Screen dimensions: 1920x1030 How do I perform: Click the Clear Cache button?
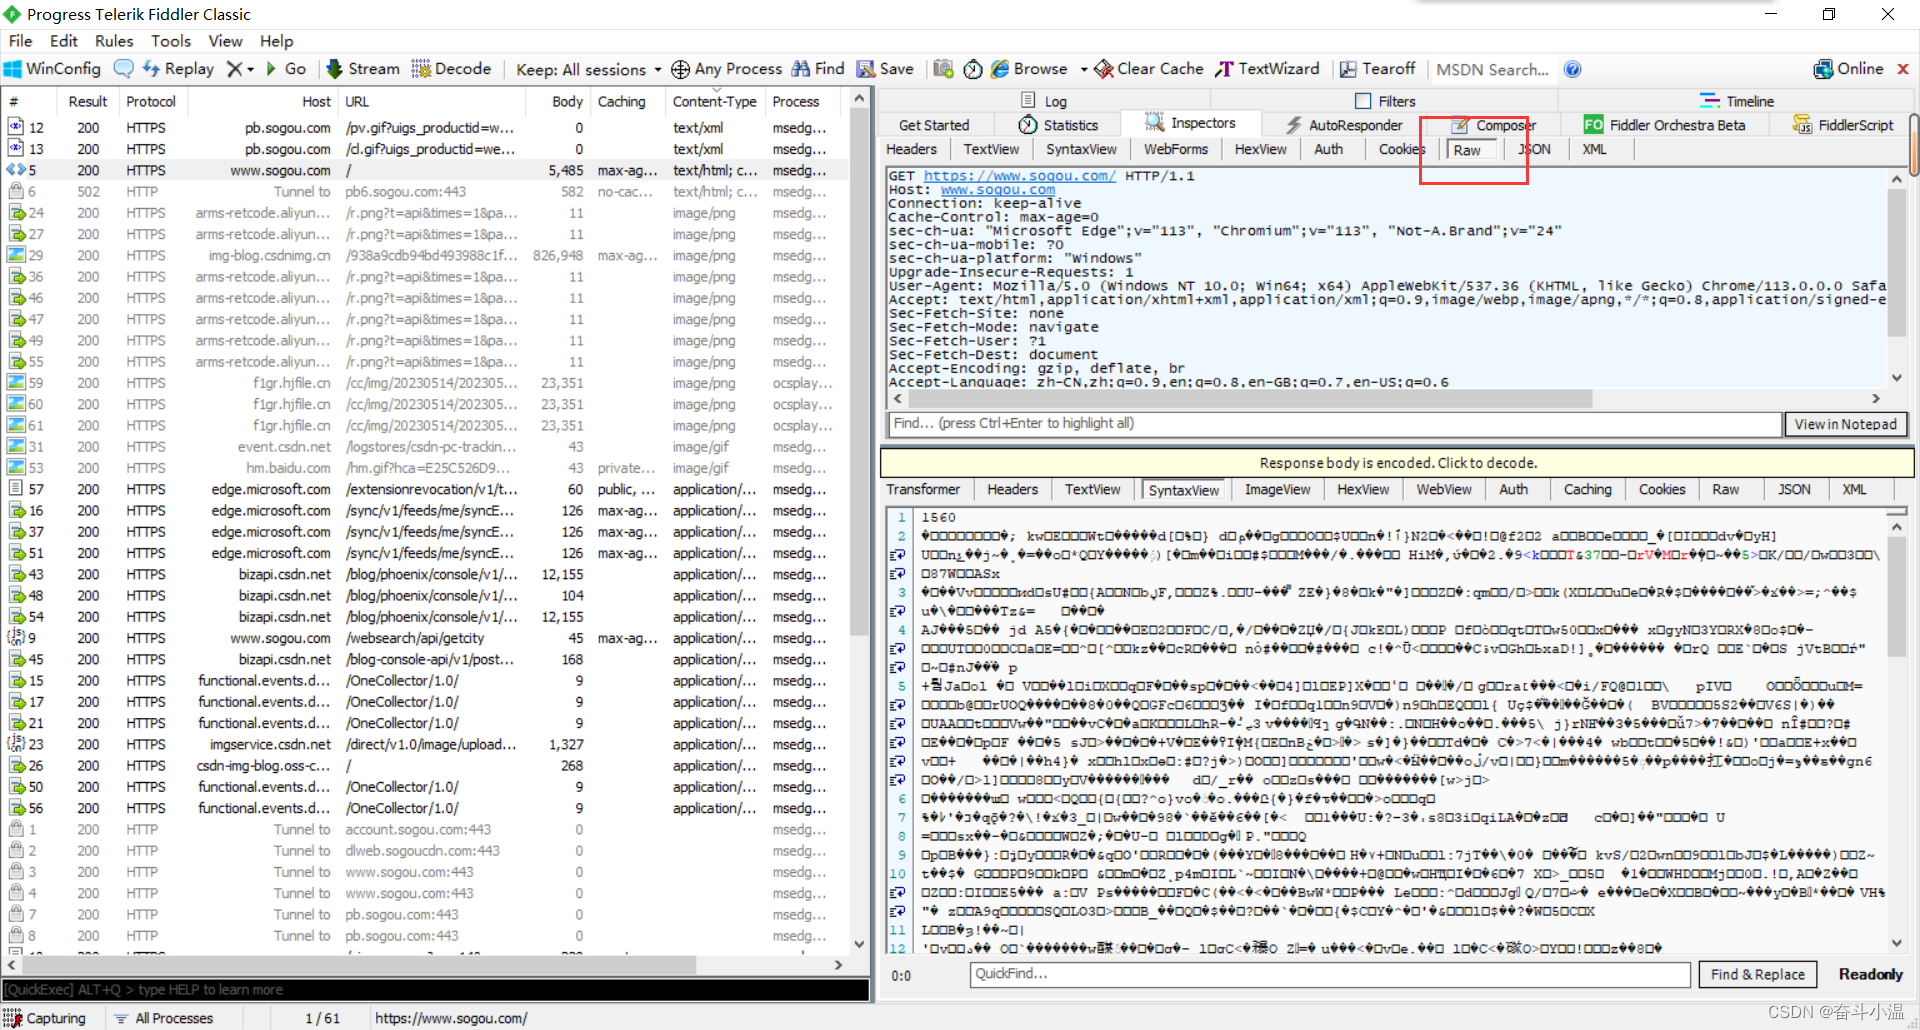[x=1149, y=69]
